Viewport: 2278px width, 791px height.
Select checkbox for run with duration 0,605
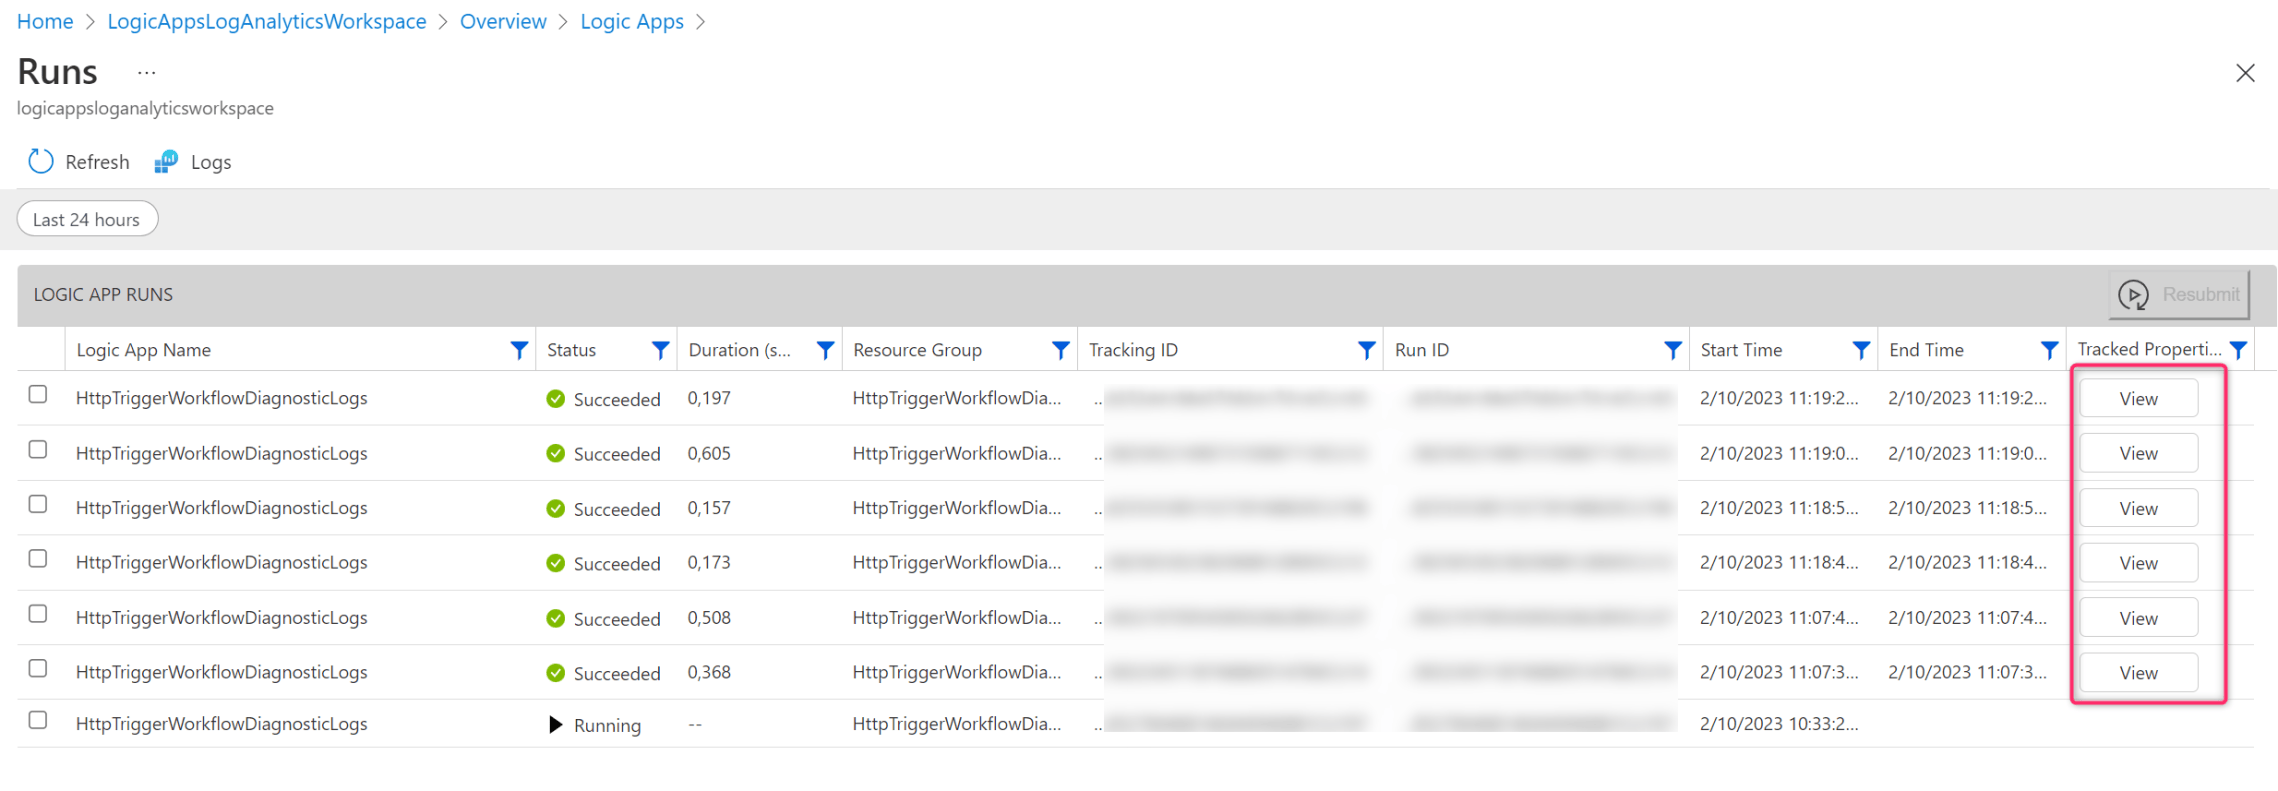pyautogui.click(x=38, y=450)
